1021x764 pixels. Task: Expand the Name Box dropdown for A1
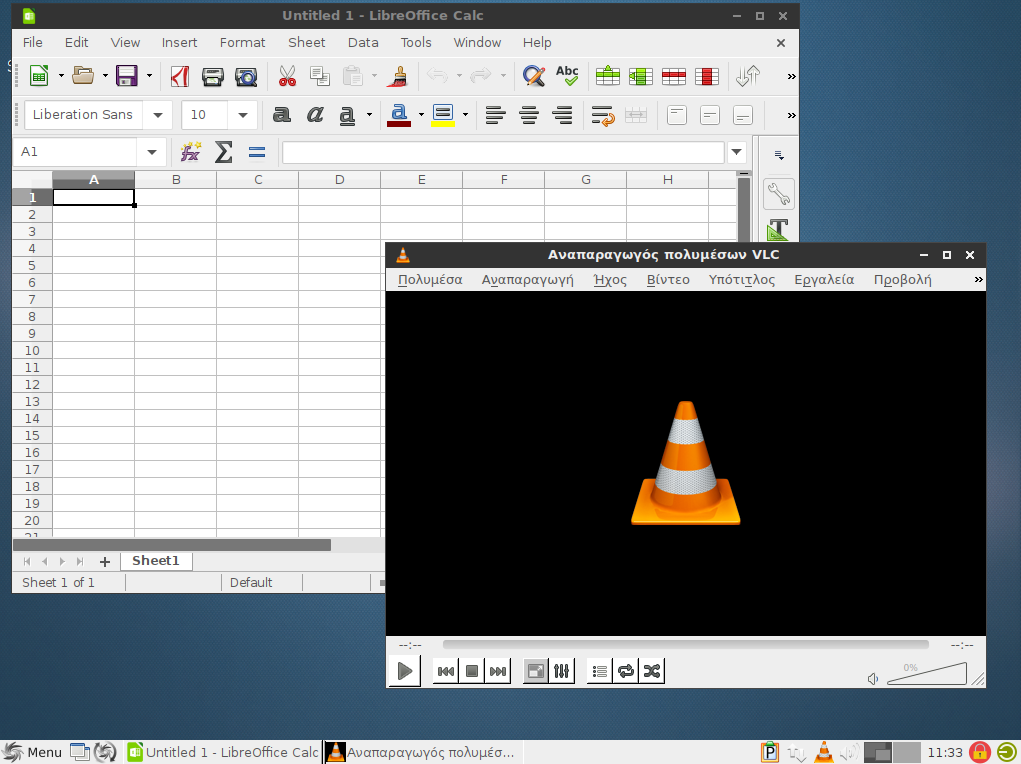(152, 152)
